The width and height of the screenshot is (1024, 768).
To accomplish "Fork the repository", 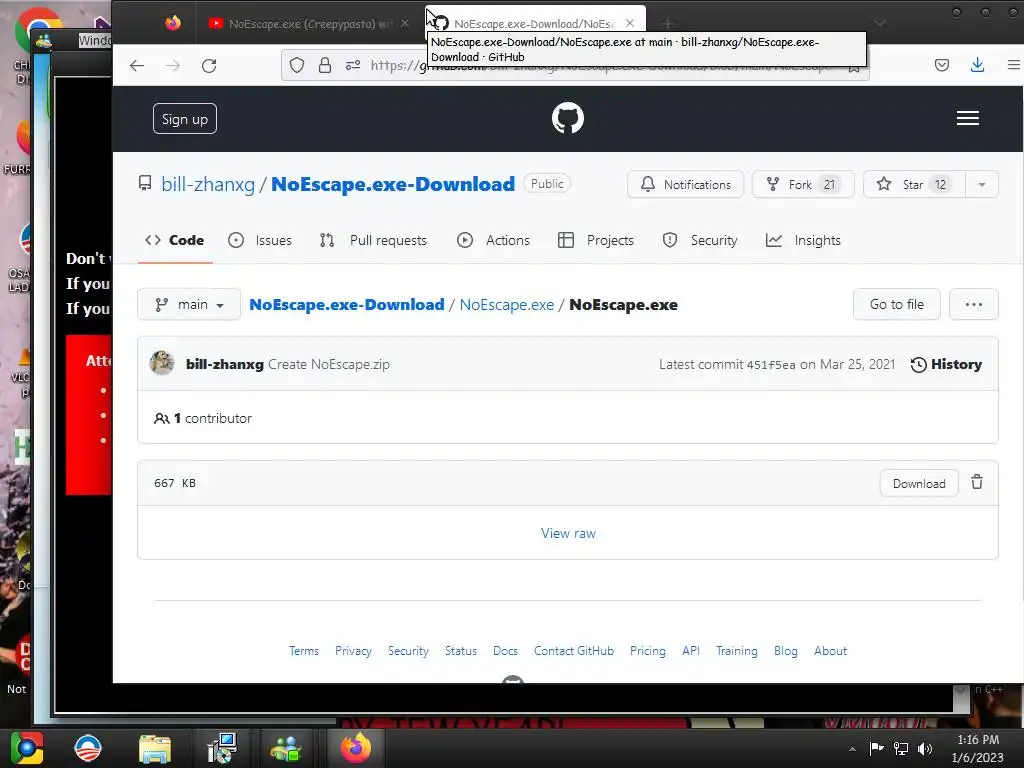I will (x=803, y=184).
